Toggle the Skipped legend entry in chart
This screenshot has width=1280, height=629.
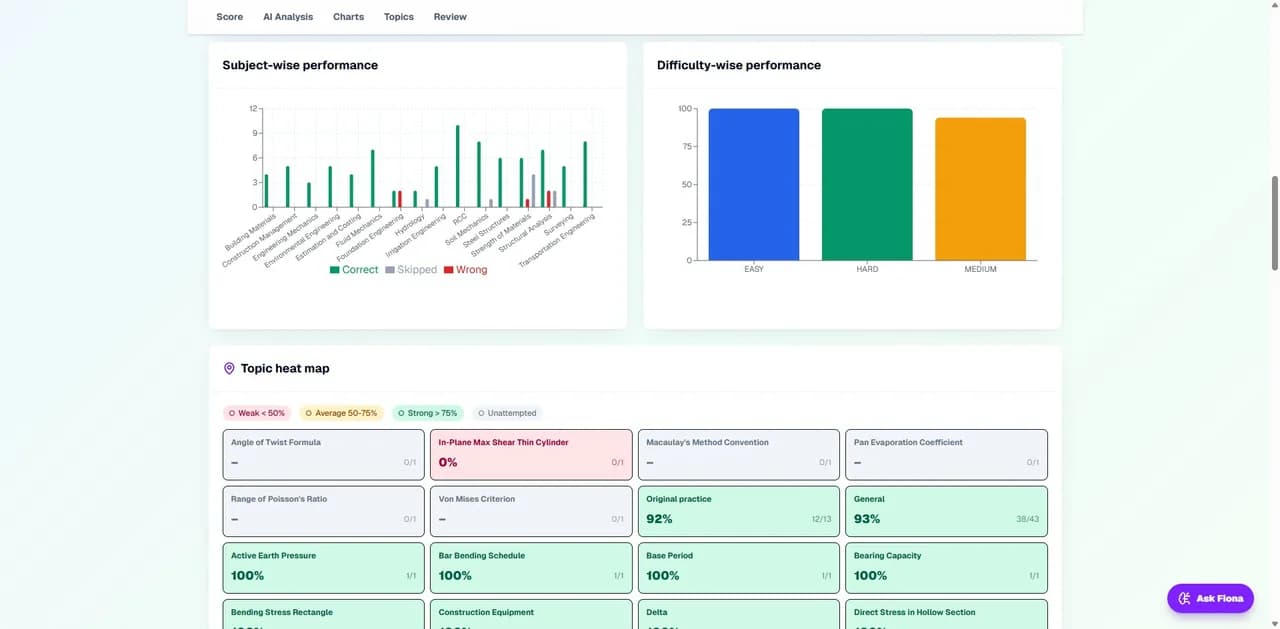tap(411, 270)
